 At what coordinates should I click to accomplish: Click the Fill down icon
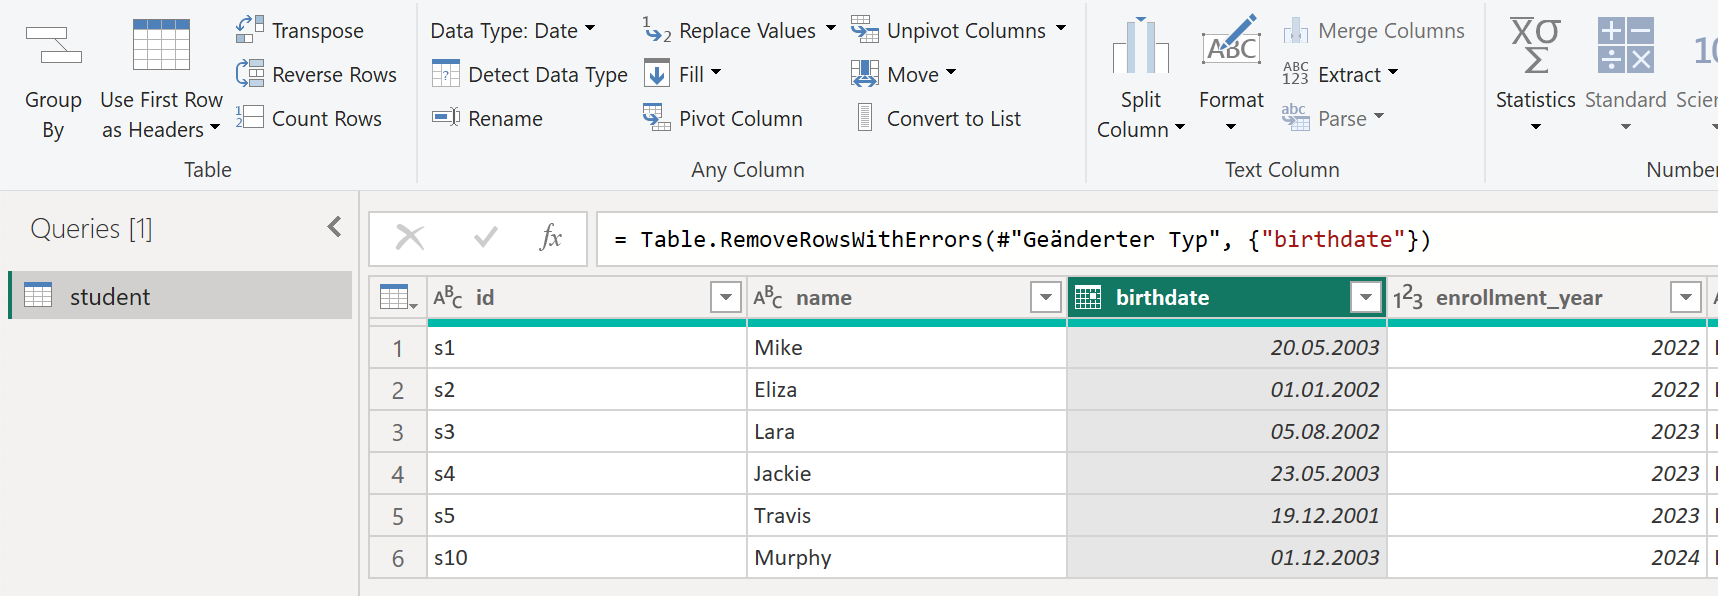click(x=657, y=74)
